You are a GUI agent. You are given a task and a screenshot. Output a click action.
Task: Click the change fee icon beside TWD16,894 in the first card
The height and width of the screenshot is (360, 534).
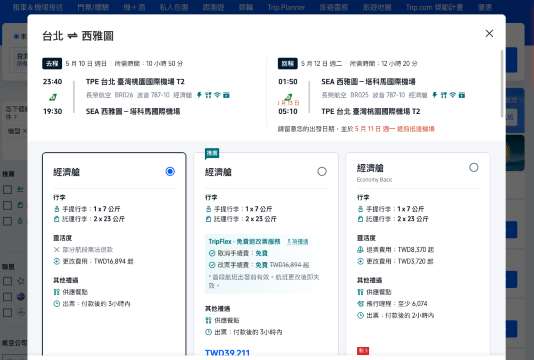57,261
